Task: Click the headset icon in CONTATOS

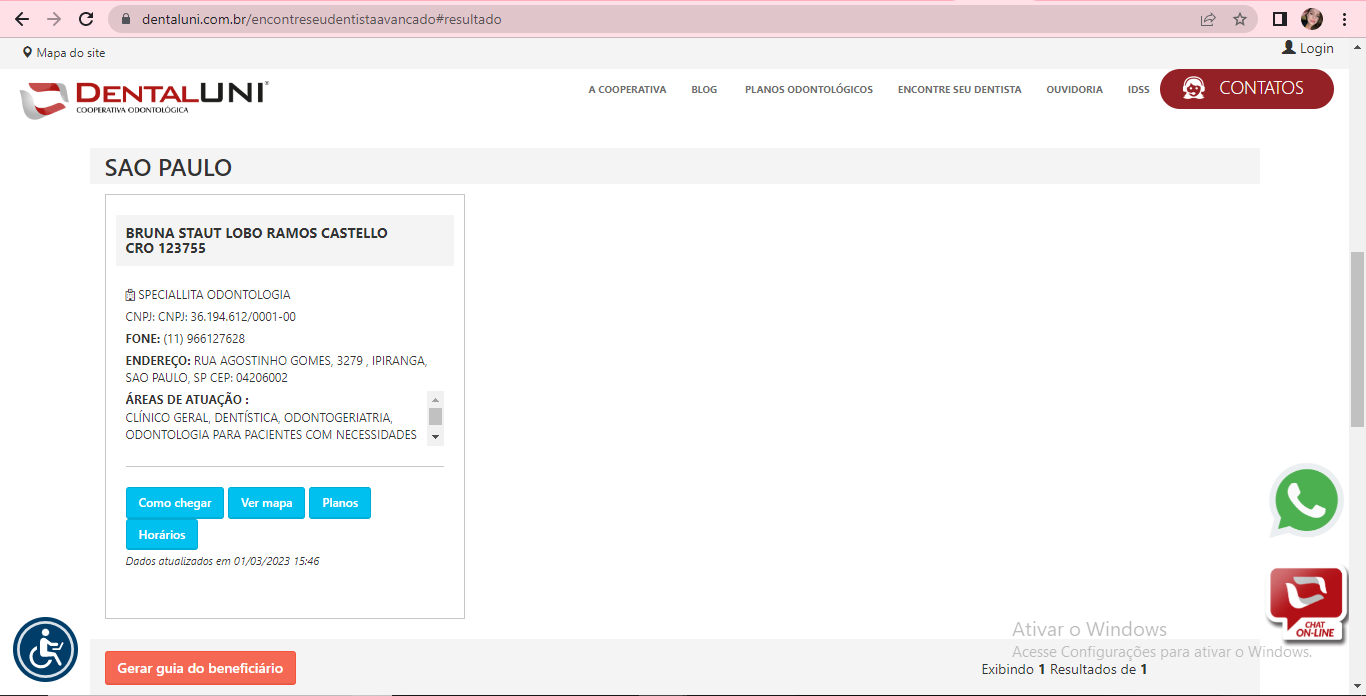Action: [x=1193, y=88]
